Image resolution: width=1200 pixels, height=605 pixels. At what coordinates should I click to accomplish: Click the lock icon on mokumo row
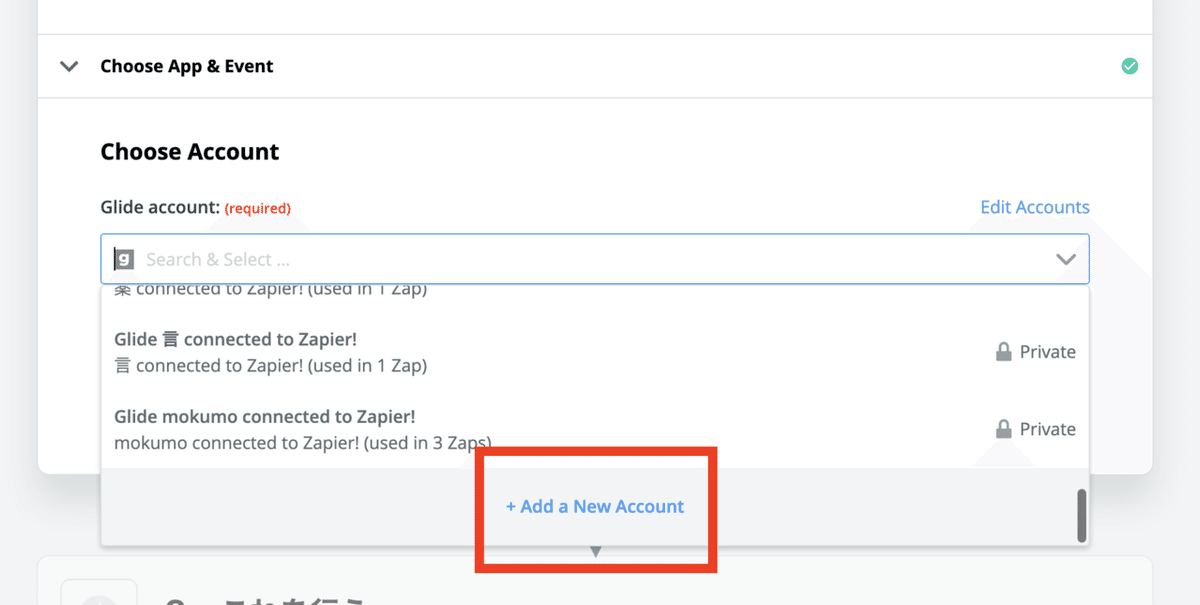1003,429
